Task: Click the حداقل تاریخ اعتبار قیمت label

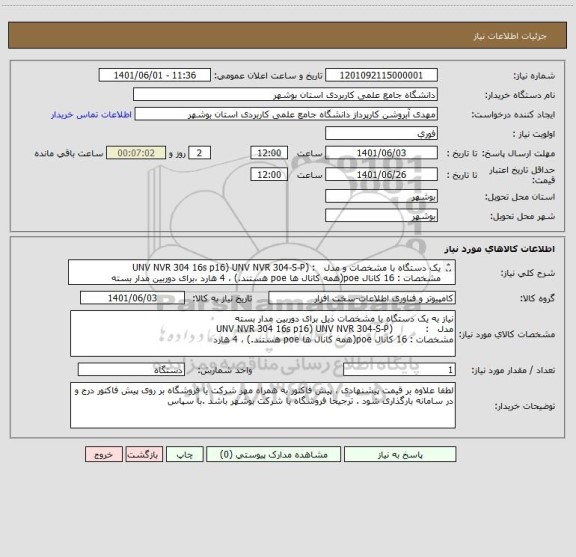Action: click(522, 175)
